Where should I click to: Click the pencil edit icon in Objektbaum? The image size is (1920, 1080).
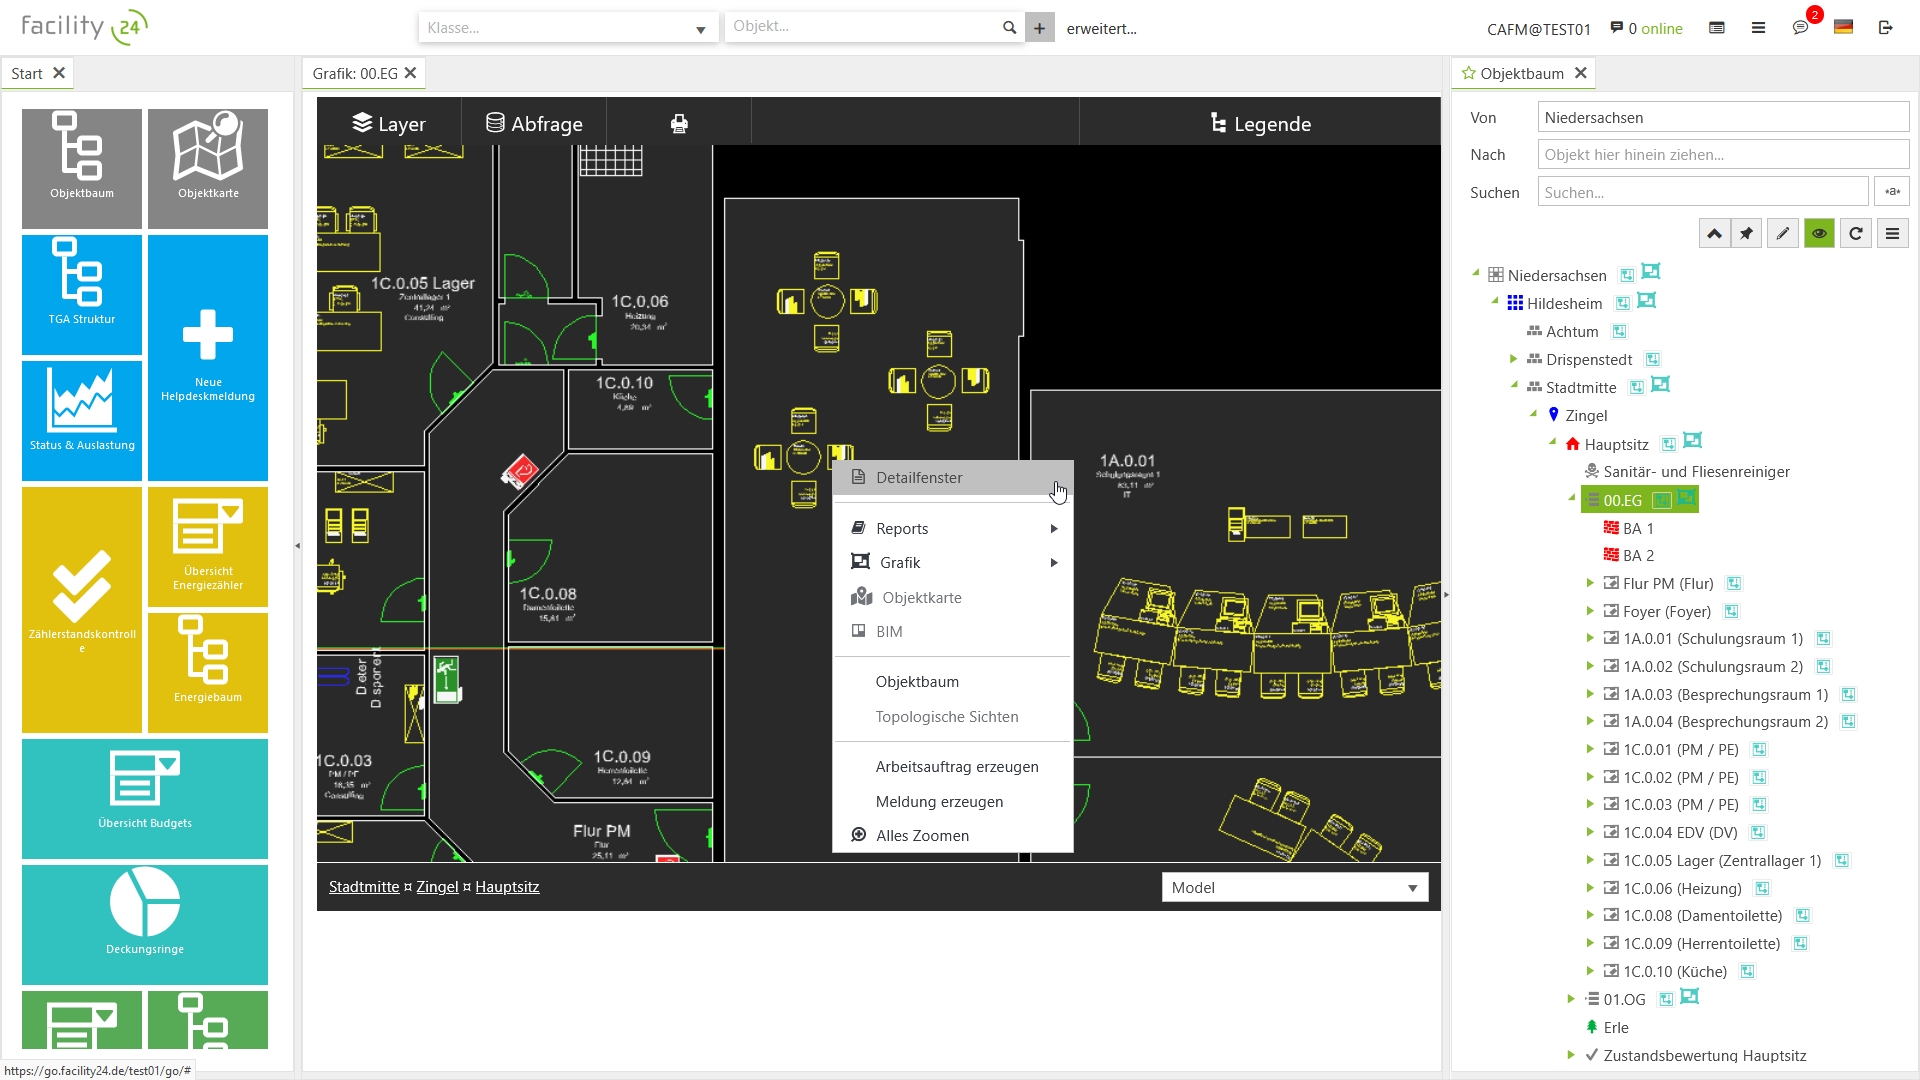click(x=1783, y=234)
